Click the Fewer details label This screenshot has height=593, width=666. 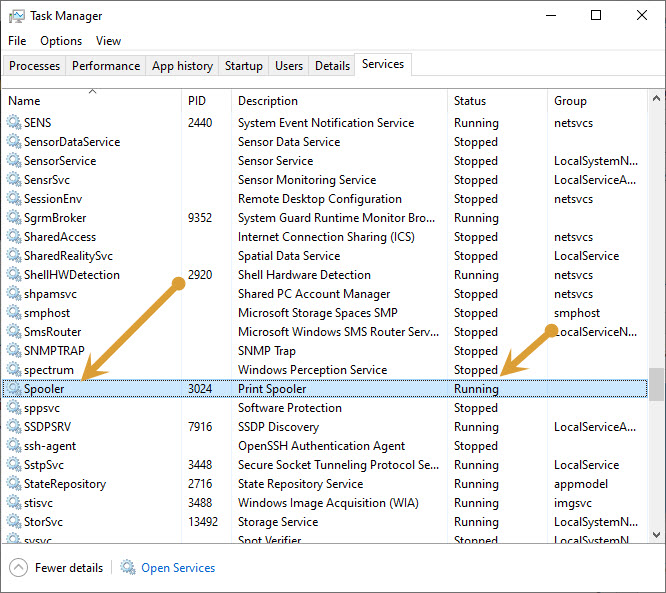pyautogui.click(x=69, y=568)
